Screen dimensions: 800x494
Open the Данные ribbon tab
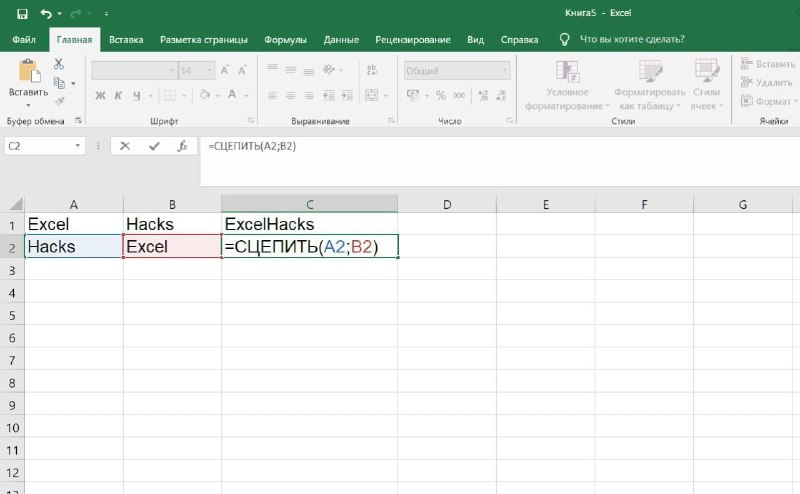click(341, 40)
